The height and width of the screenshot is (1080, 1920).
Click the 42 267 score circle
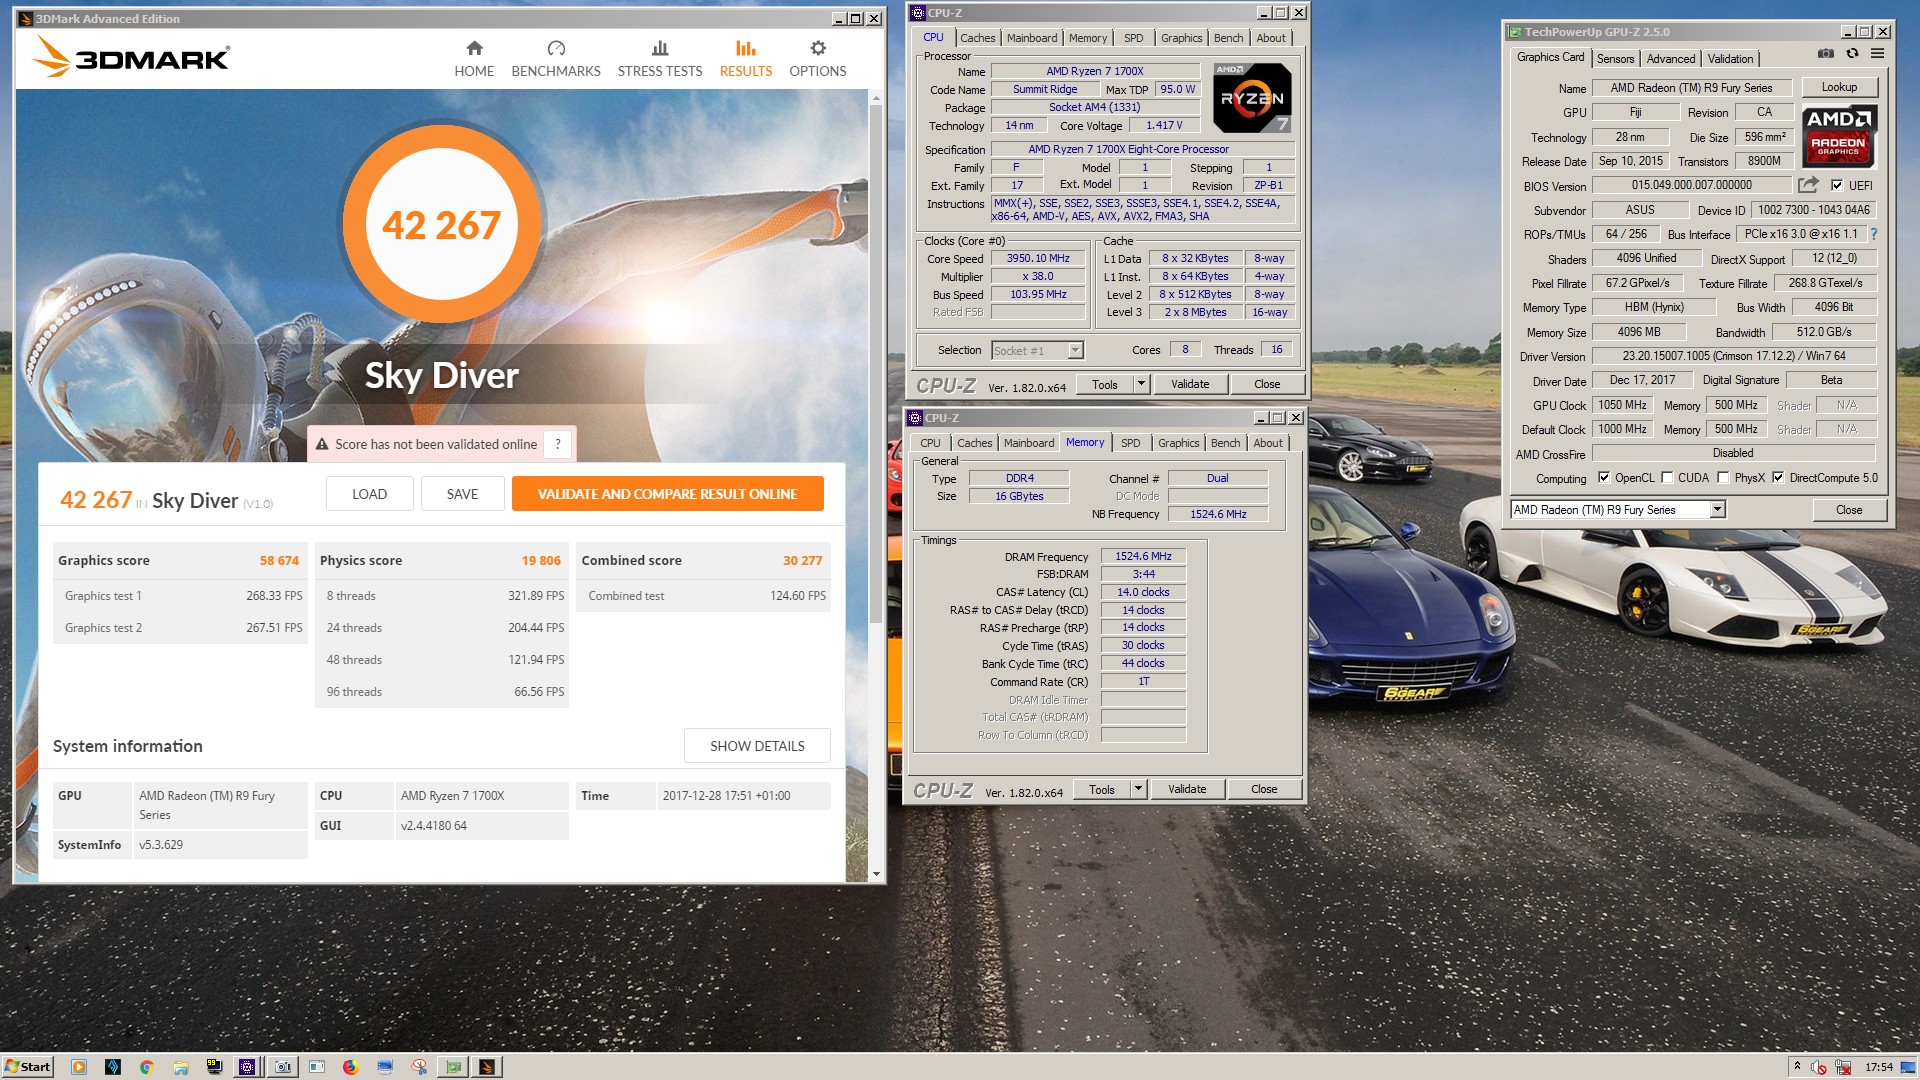pyautogui.click(x=441, y=225)
